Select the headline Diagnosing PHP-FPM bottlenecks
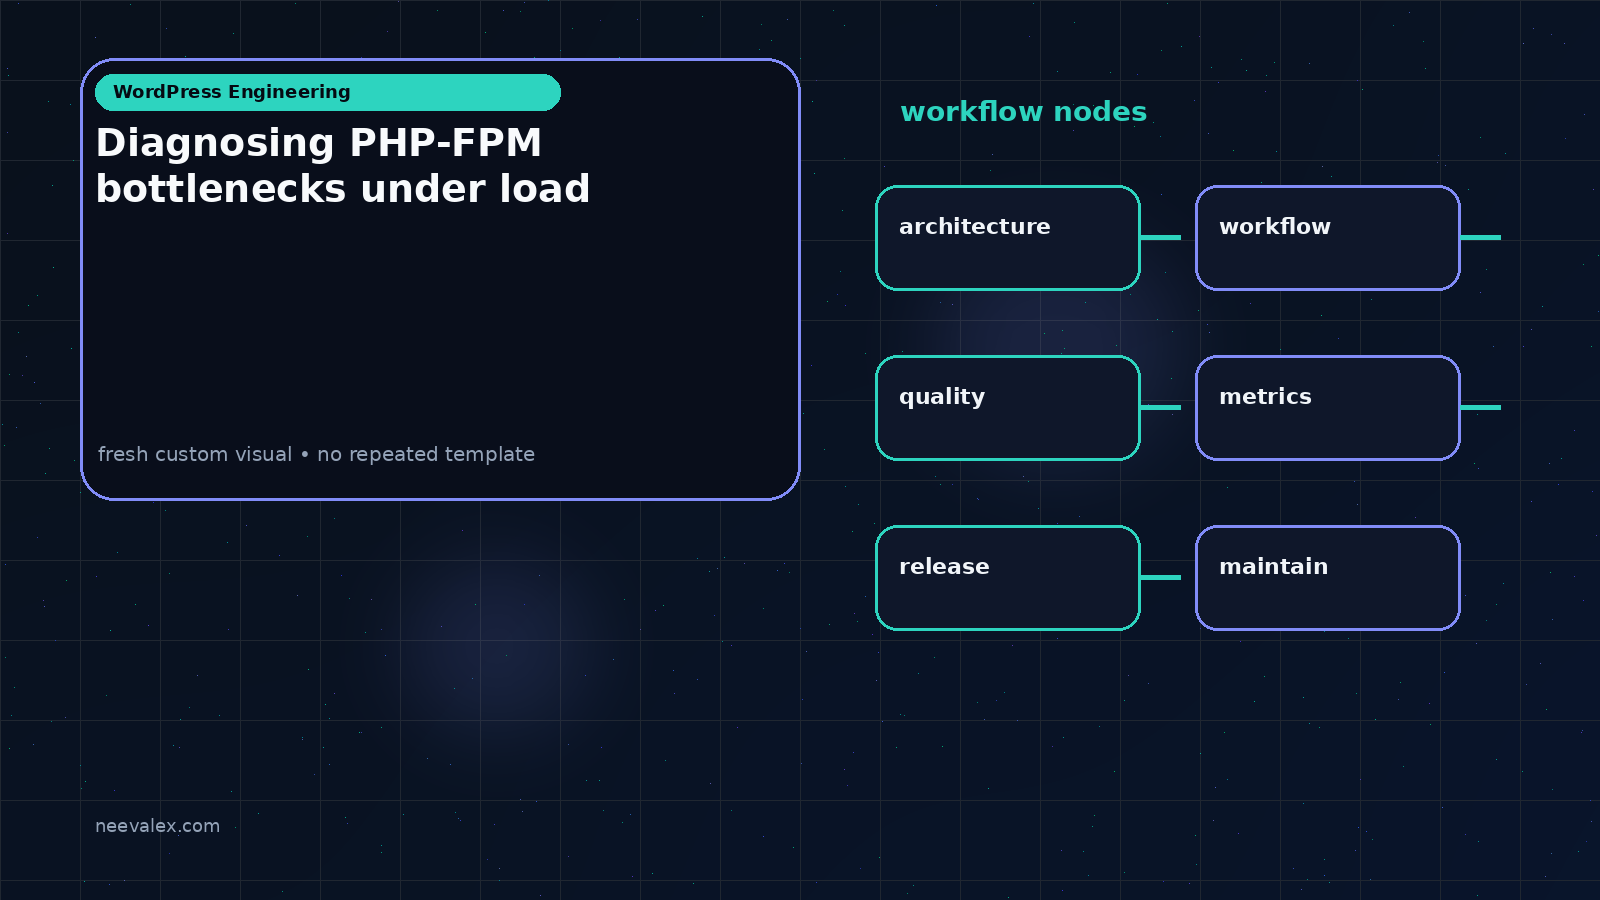Viewport: 1600px width, 900px height. tap(343, 166)
